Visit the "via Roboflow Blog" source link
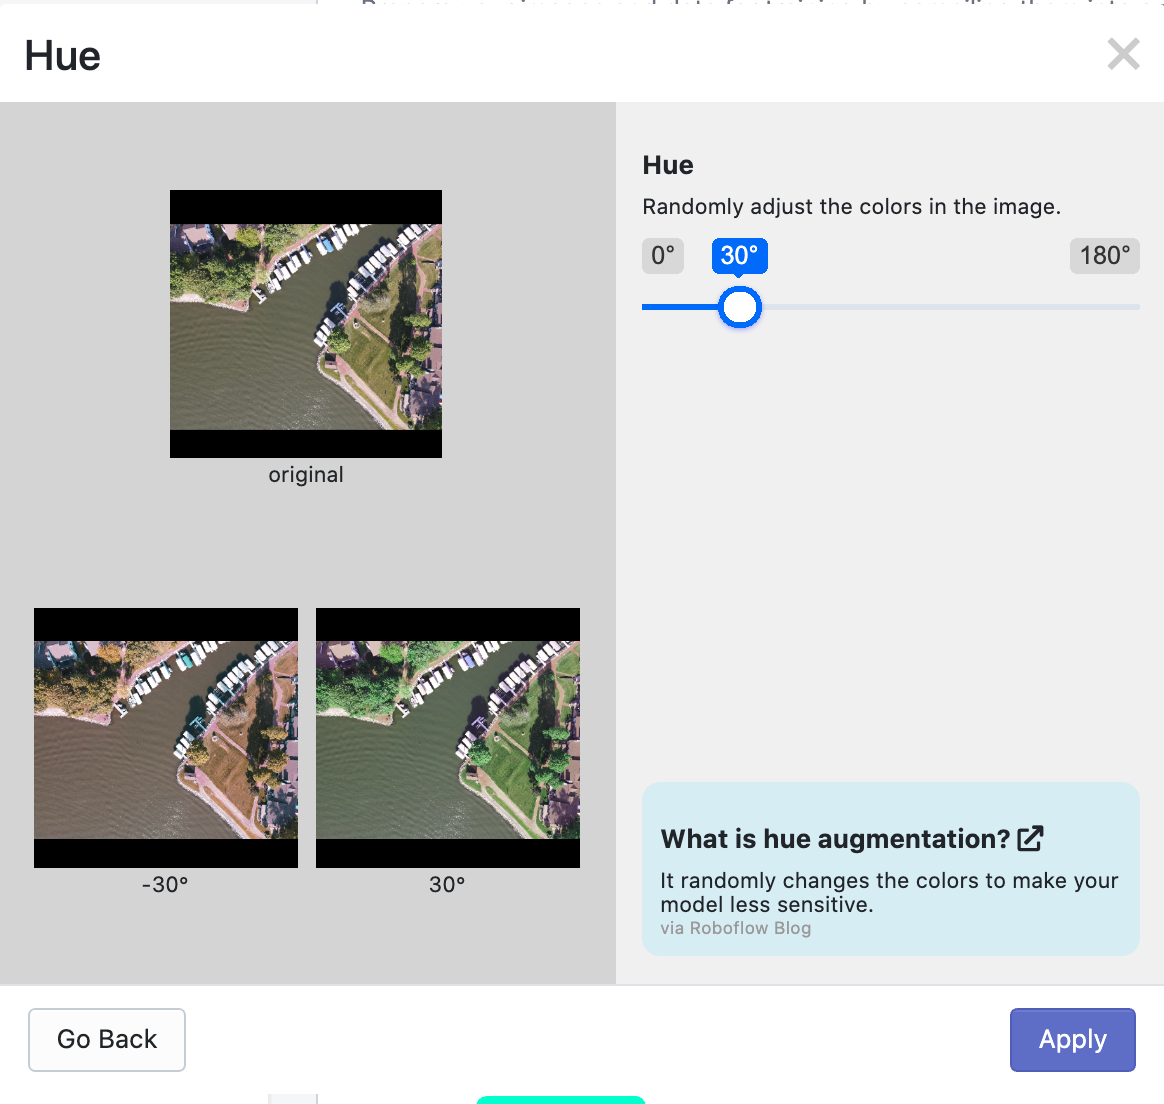 736,928
